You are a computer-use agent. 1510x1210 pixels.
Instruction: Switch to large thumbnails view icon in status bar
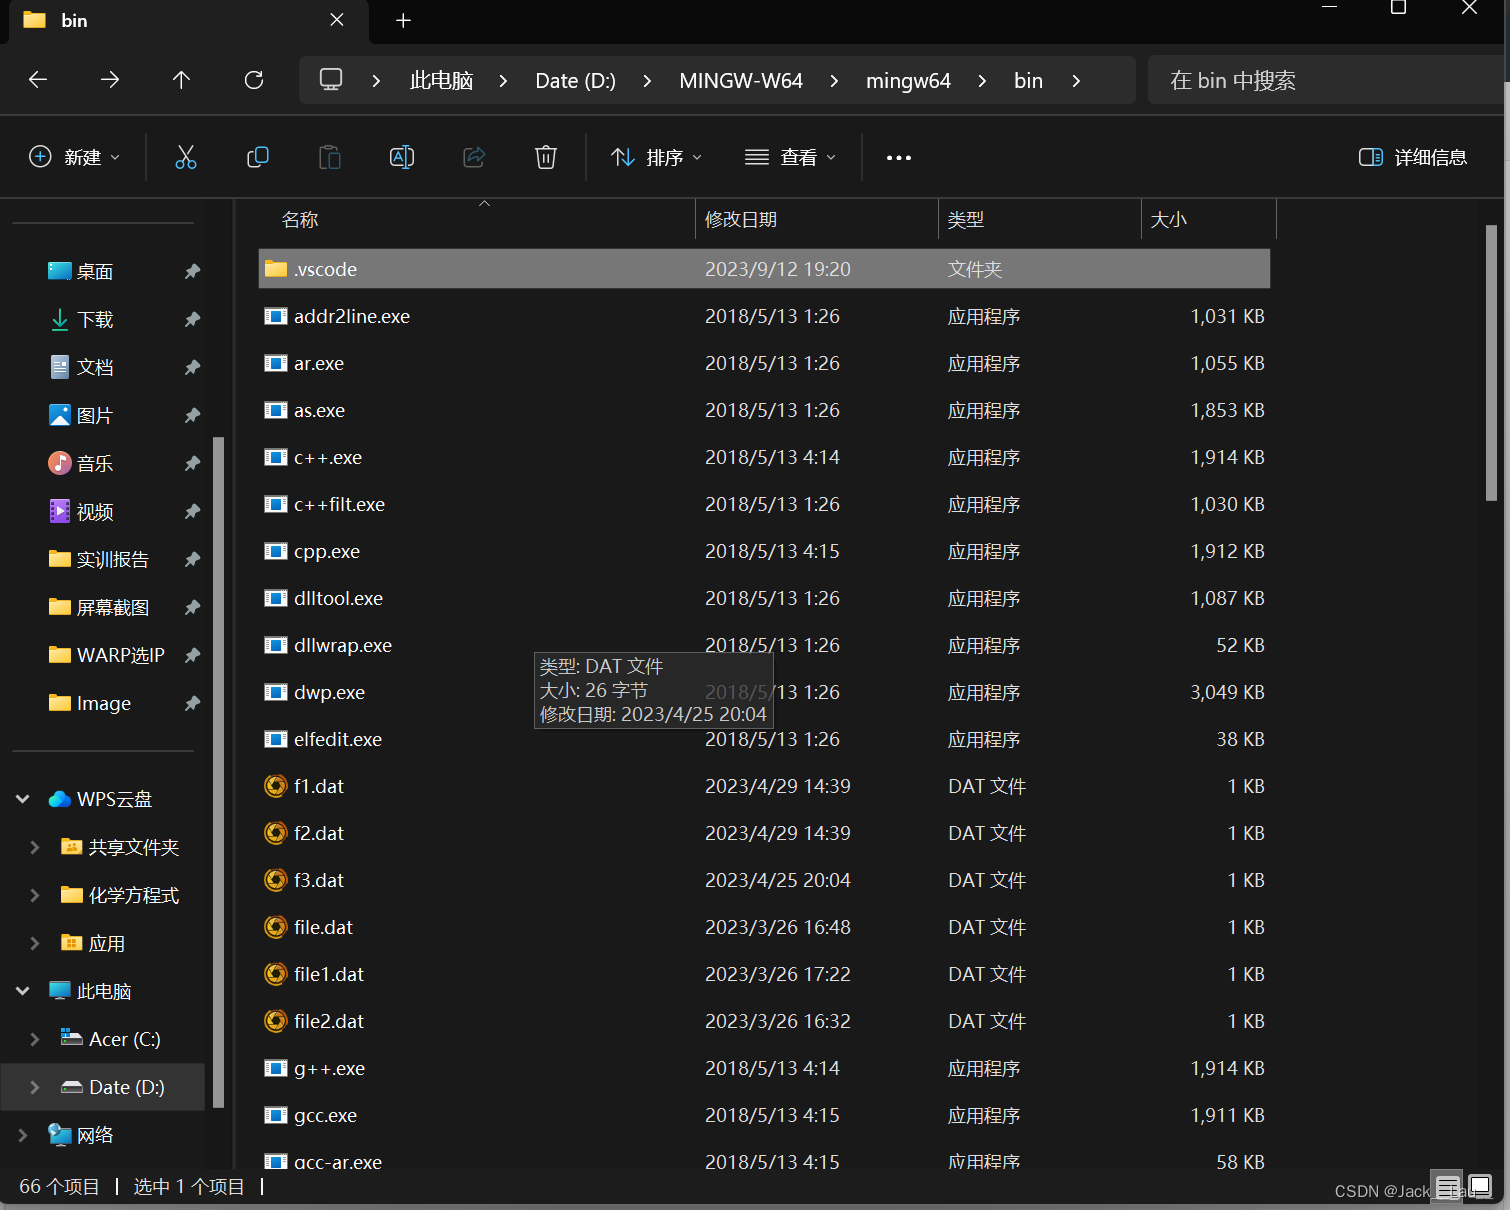click(x=1480, y=1186)
